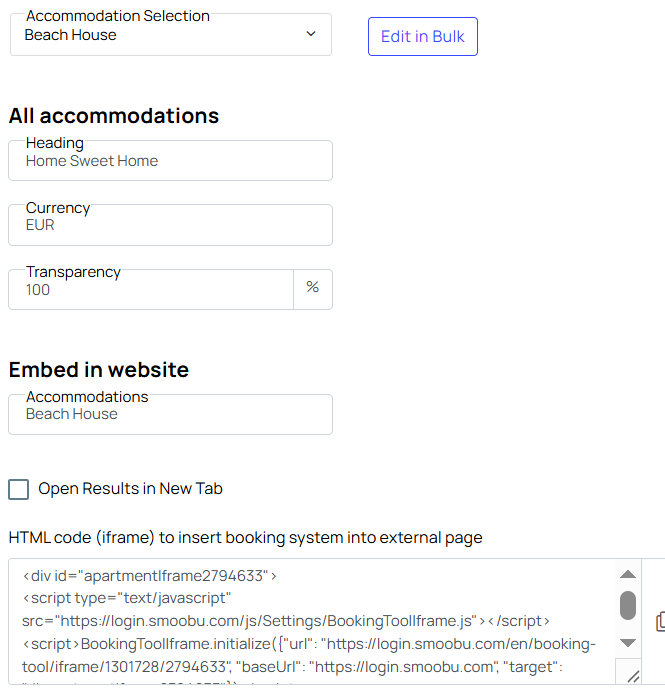Click the resize grip of the HTML code textarea
Screen dimensions: 665x694
pos(633,676)
